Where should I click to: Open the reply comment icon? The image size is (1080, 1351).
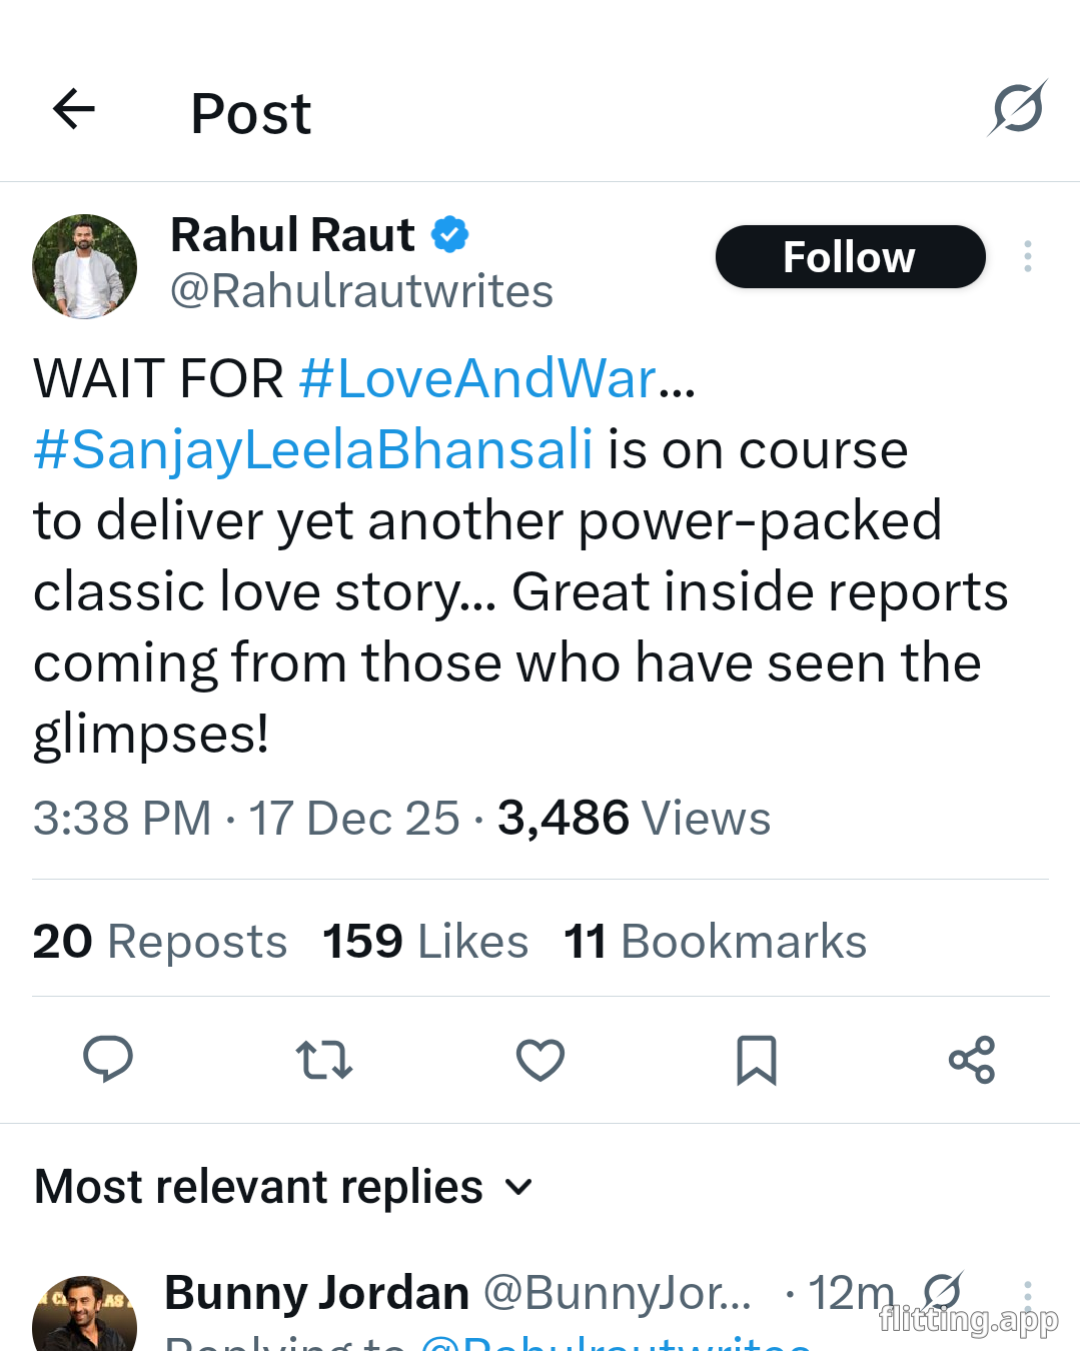108,1059
